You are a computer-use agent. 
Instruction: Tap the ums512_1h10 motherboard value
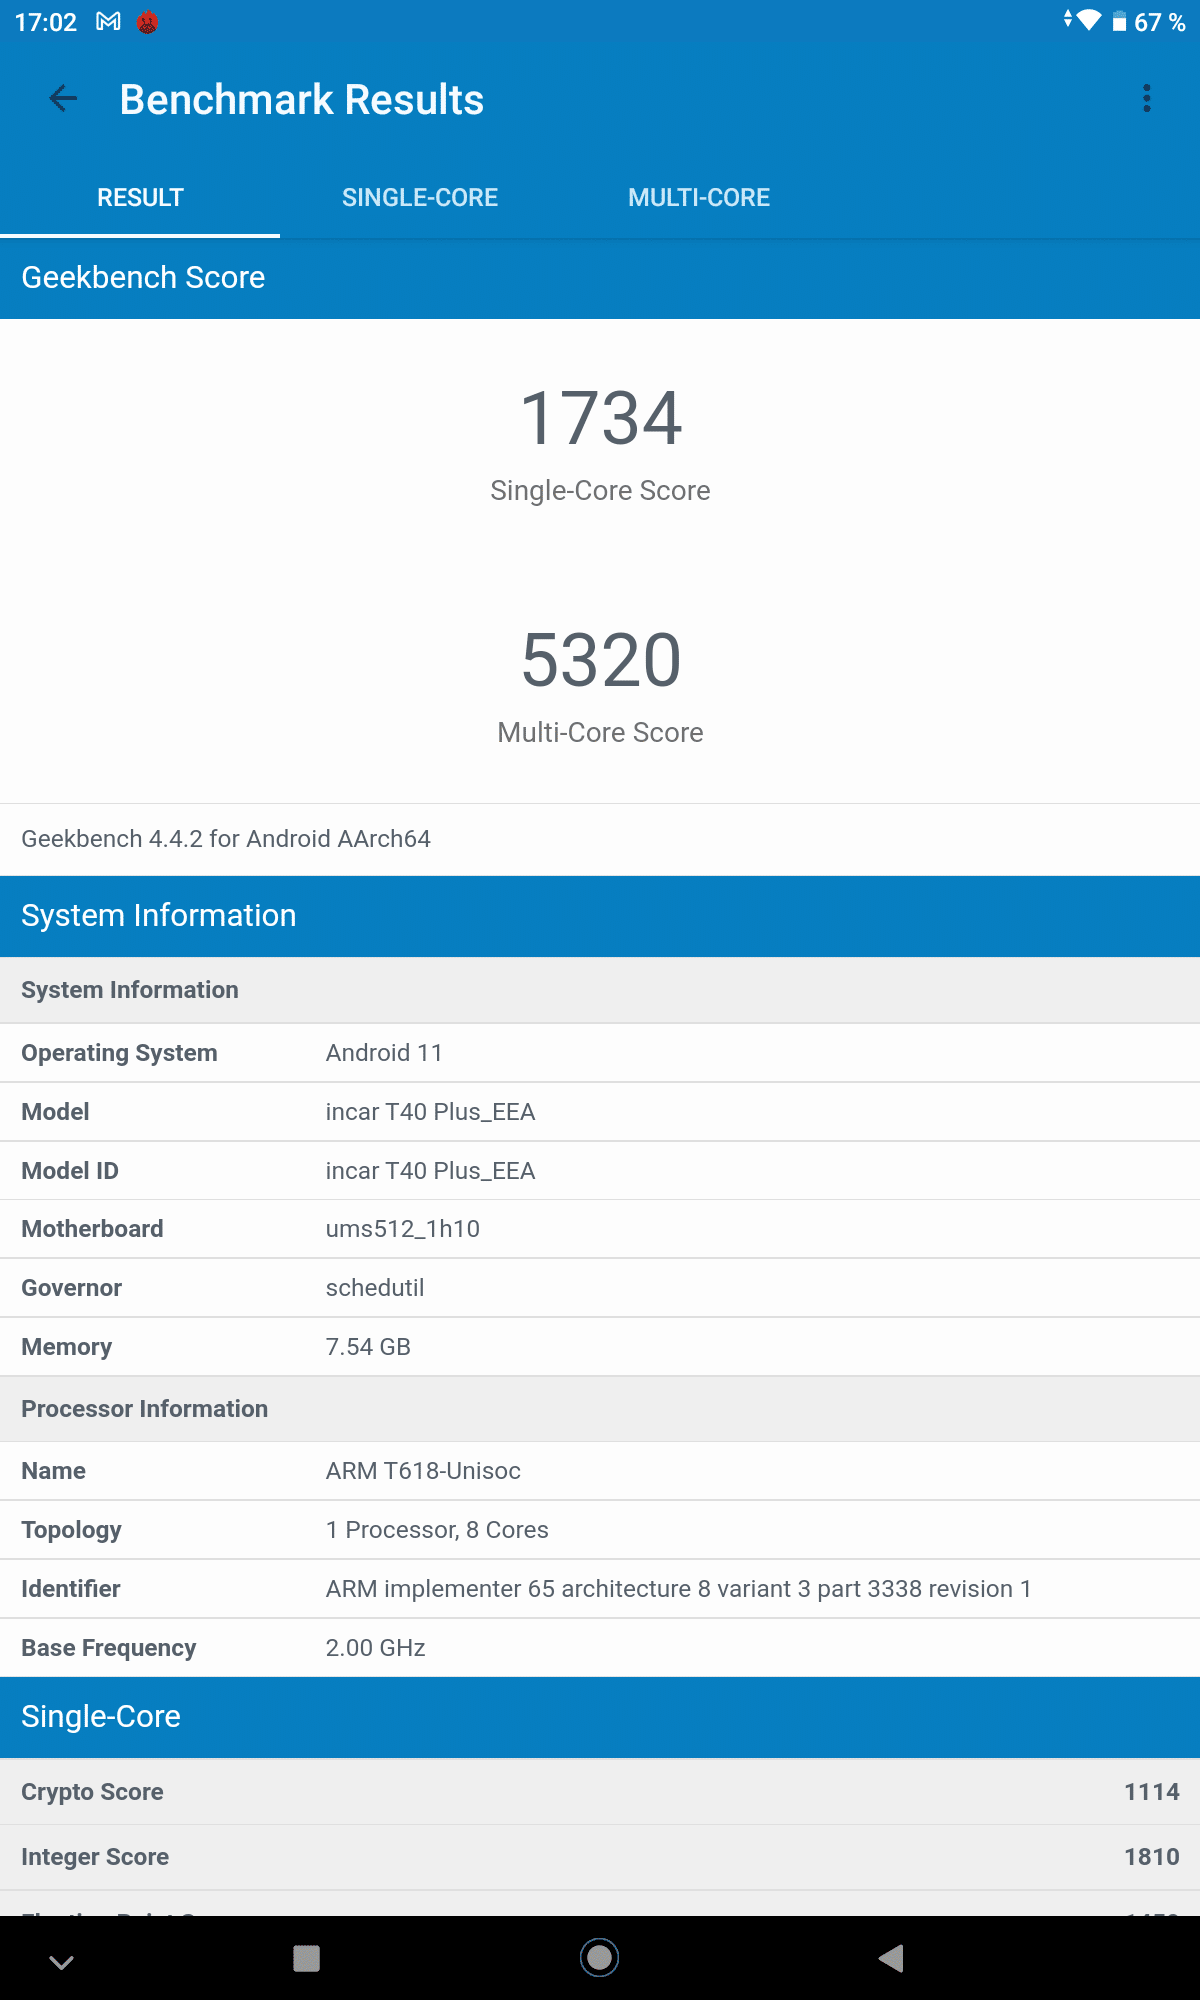pyautogui.click(x=403, y=1229)
